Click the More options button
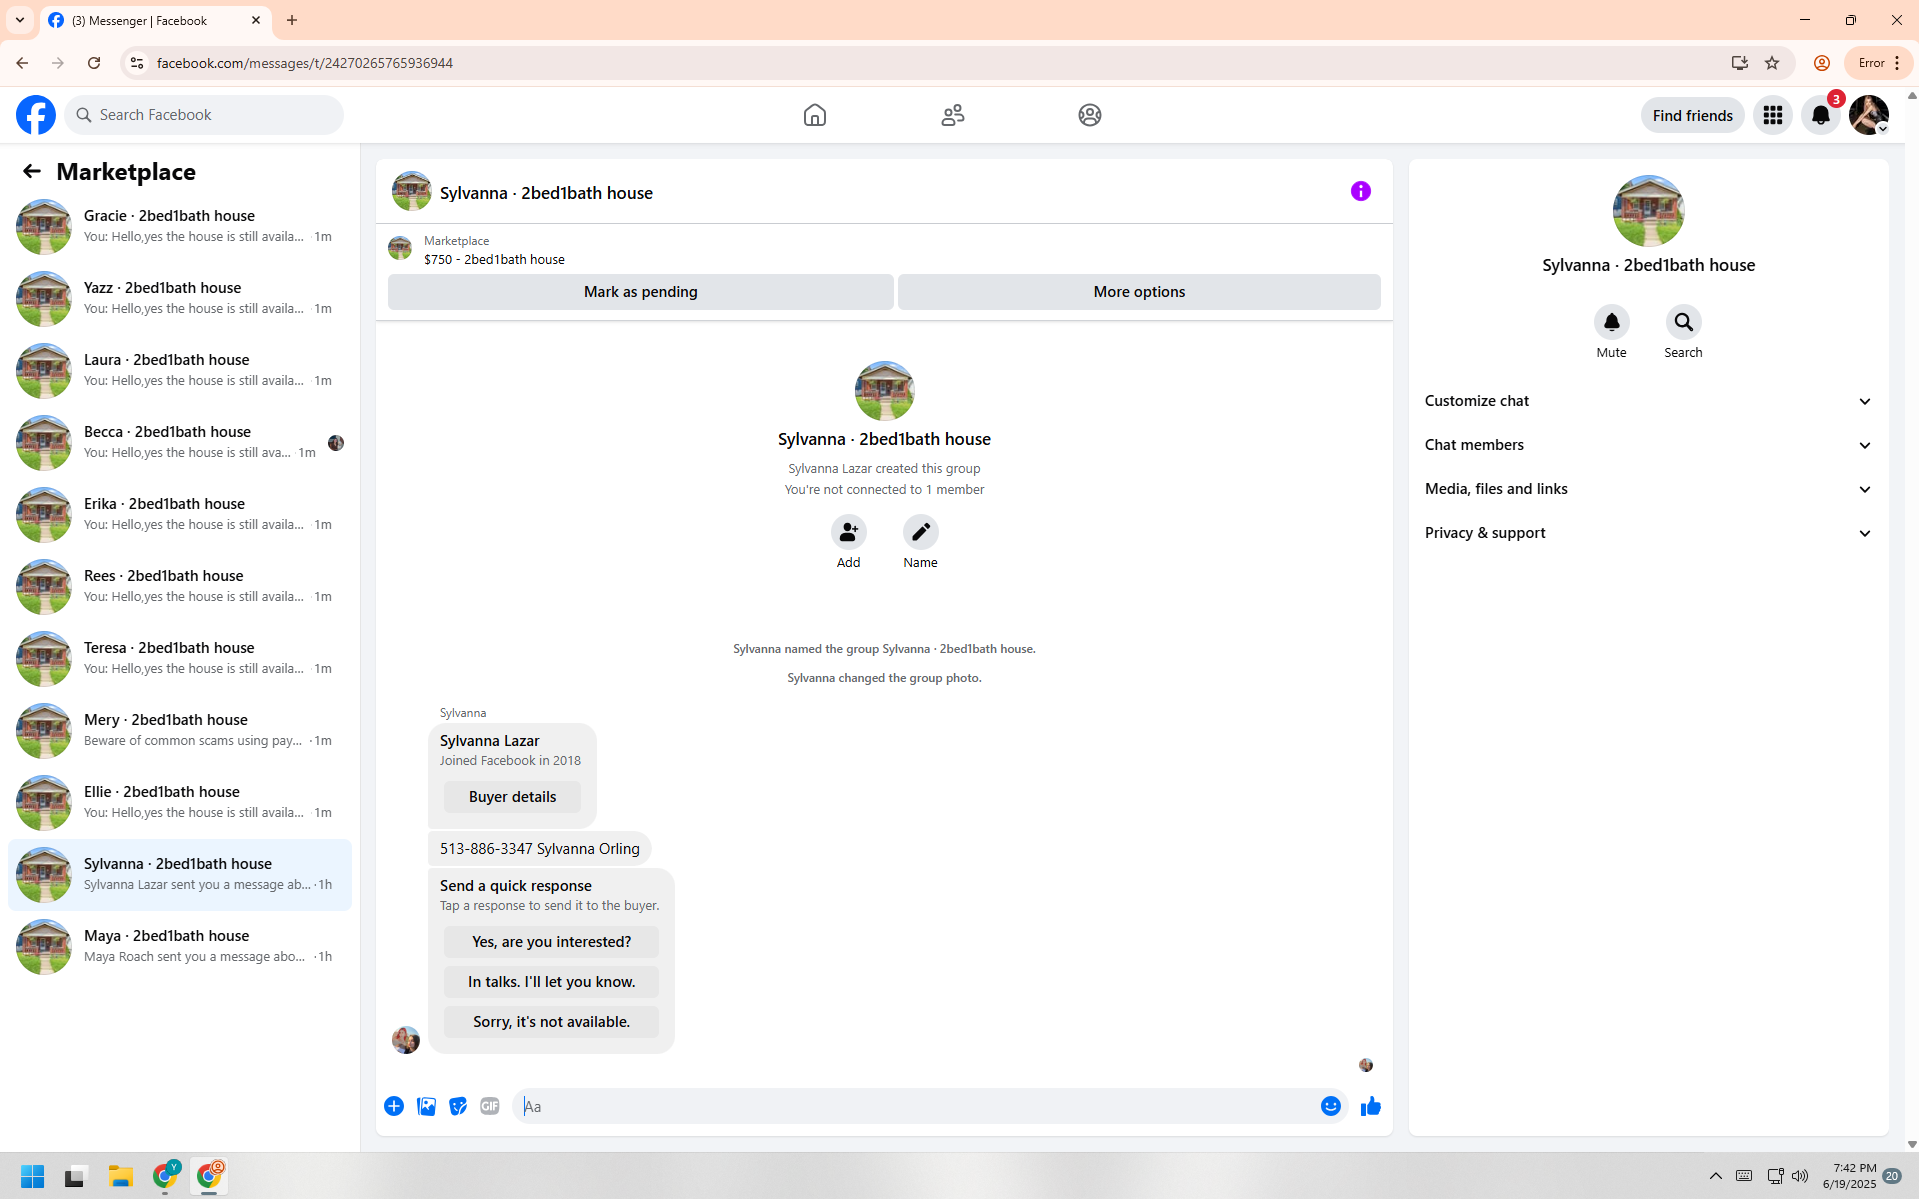 point(1139,292)
